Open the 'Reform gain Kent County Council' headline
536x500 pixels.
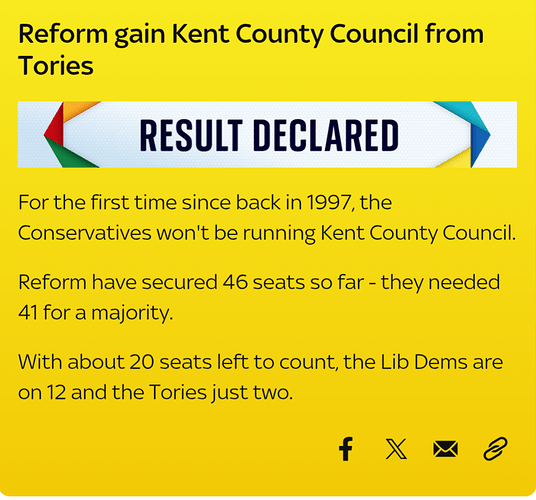(251, 50)
